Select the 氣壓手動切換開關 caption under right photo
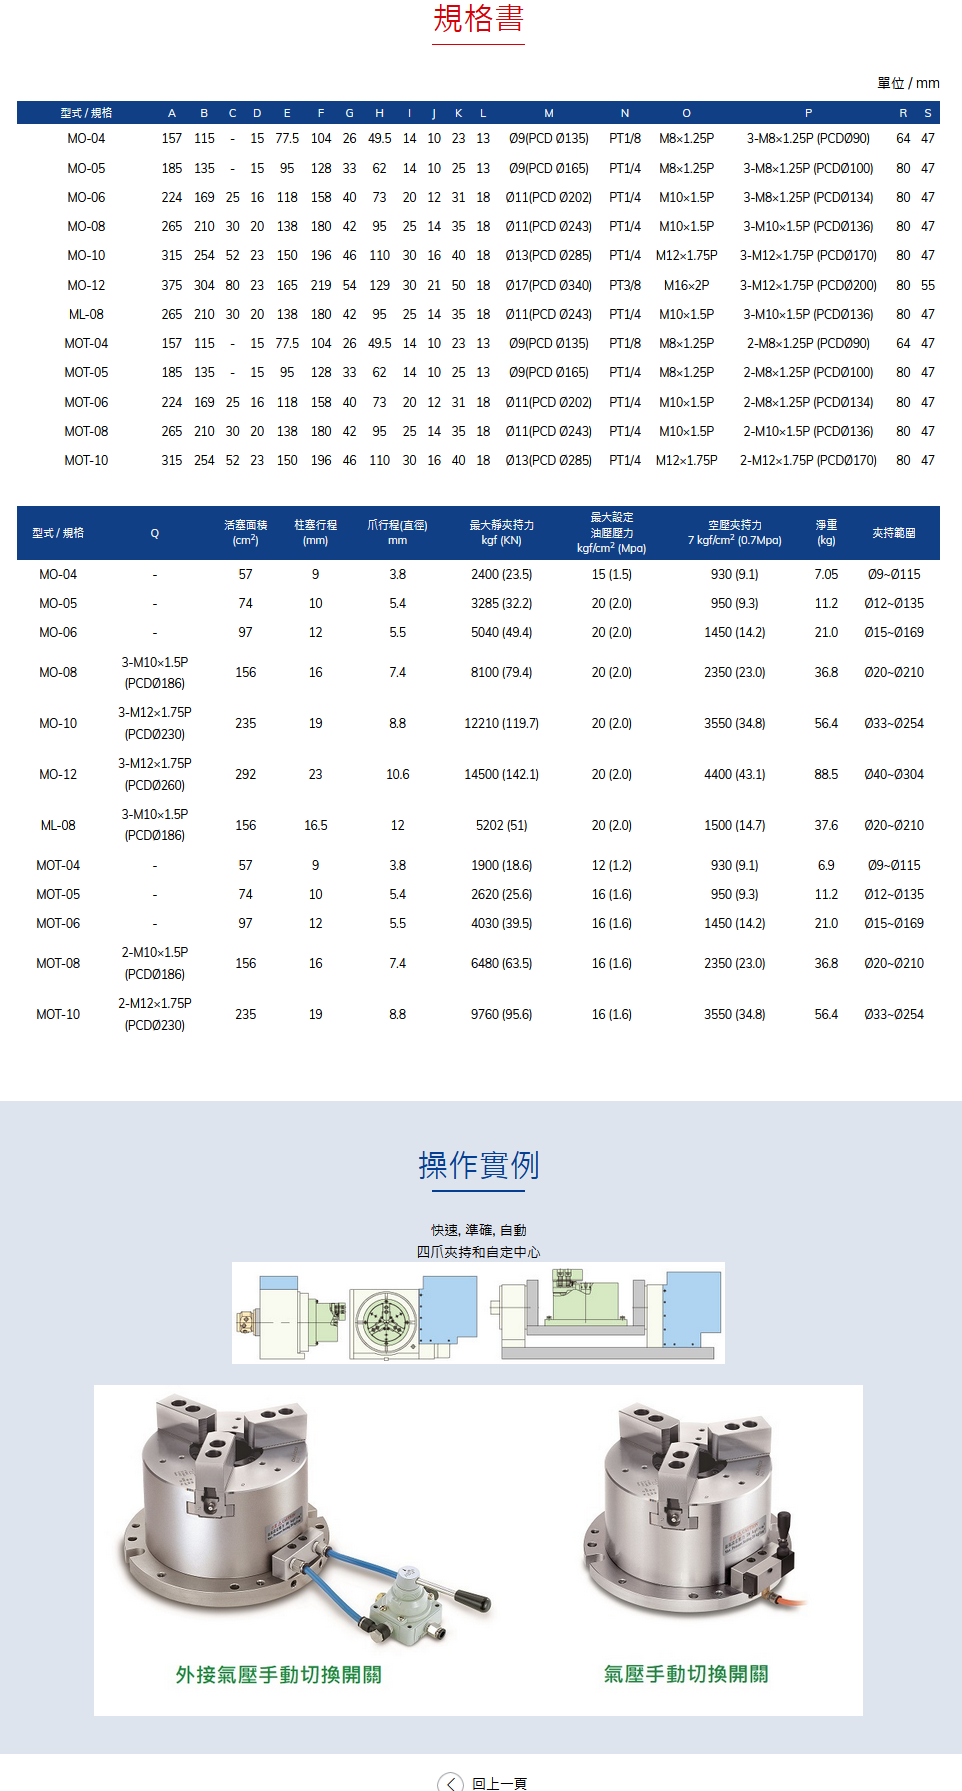 click(x=686, y=1674)
